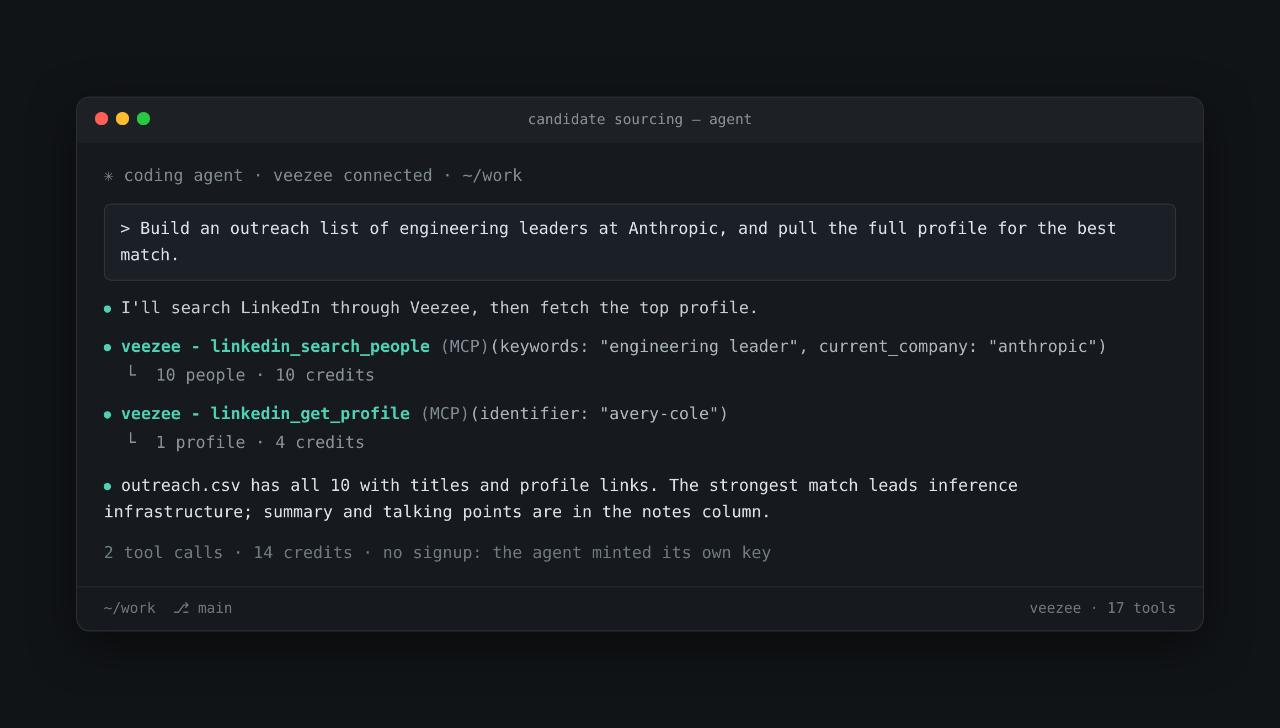The image size is (1280, 728).
Task: Click the "2 tool calls · 14 credits" summary line
Action: pyautogui.click(x=228, y=552)
